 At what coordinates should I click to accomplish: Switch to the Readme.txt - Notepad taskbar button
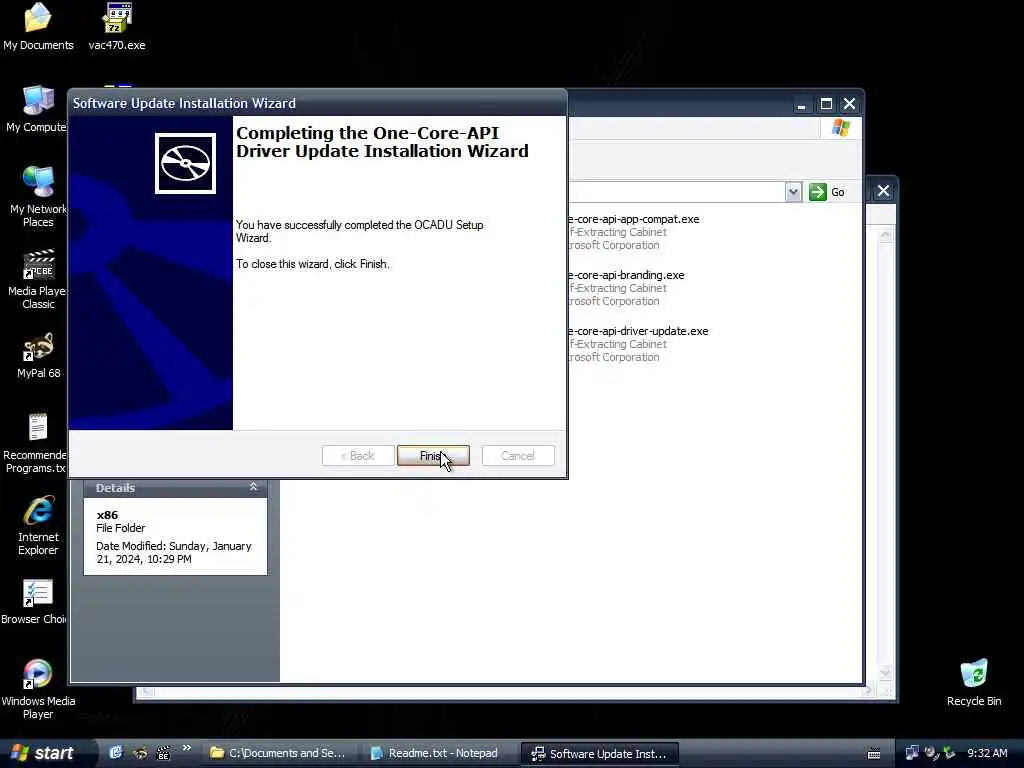click(435, 753)
